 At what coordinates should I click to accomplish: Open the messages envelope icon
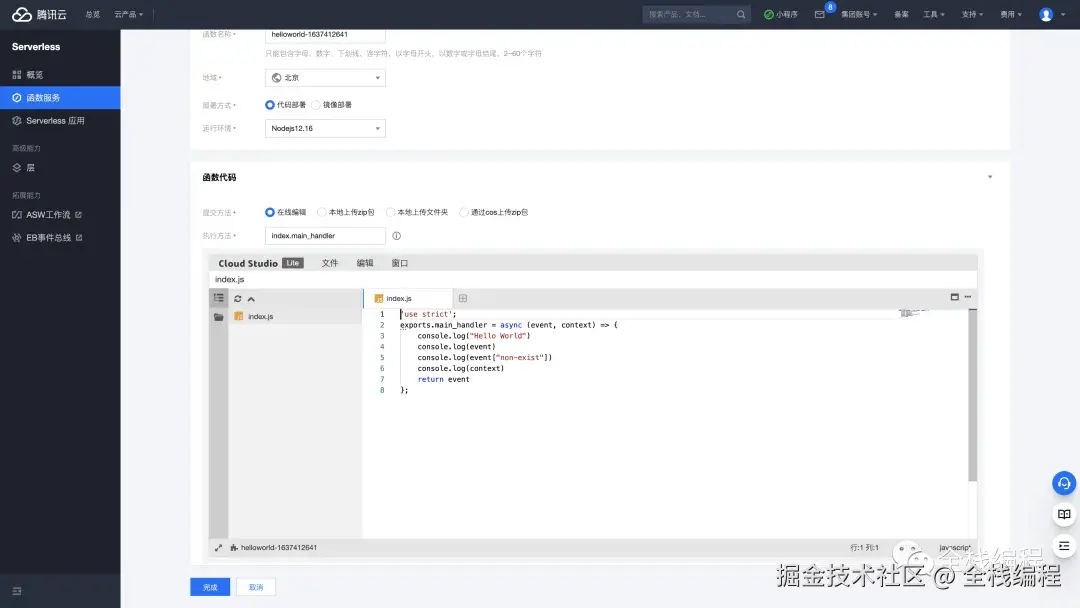(x=820, y=14)
